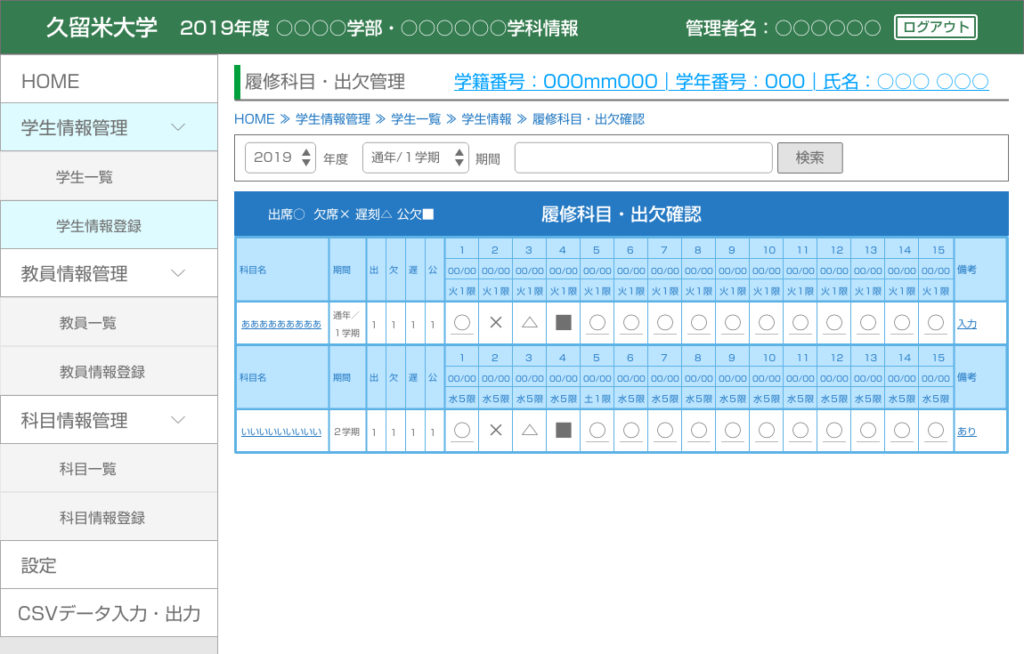The image size is (1024, 654).
Task: Open CSVデータ入力・出力 from the sidebar
Action: (109, 612)
